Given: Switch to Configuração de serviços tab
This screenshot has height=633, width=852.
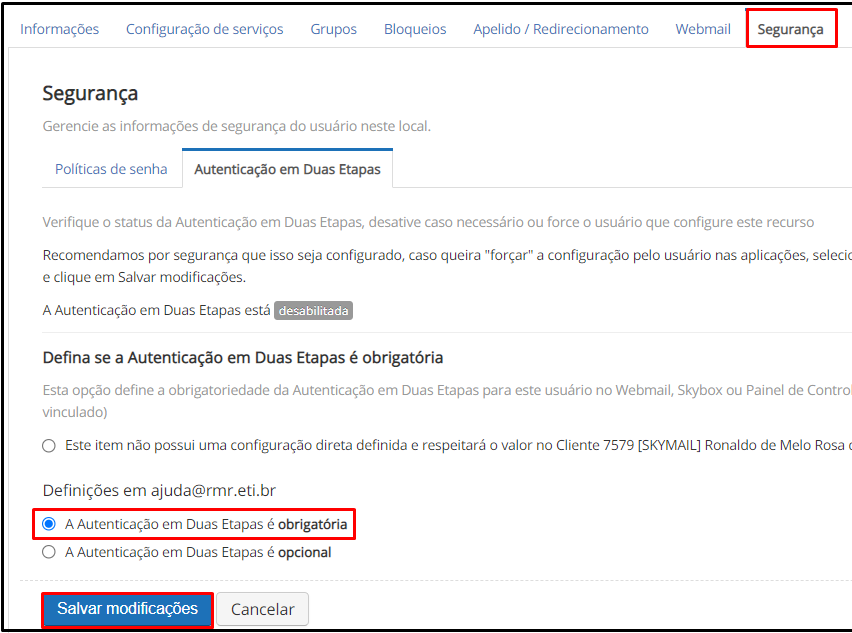Looking at the screenshot, I should [204, 29].
